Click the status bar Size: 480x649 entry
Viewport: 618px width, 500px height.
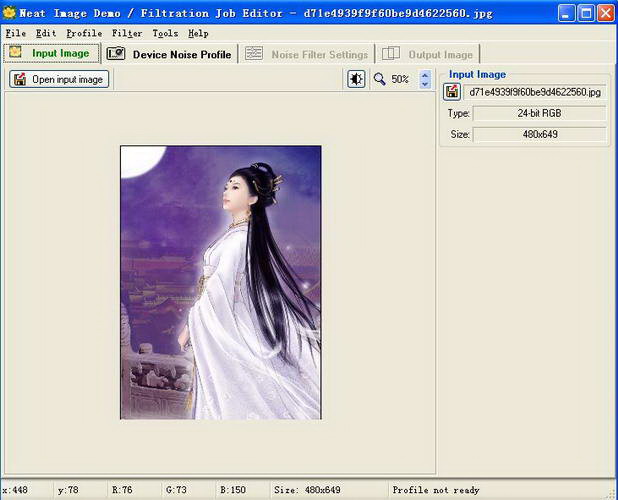(x=307, y=490)
